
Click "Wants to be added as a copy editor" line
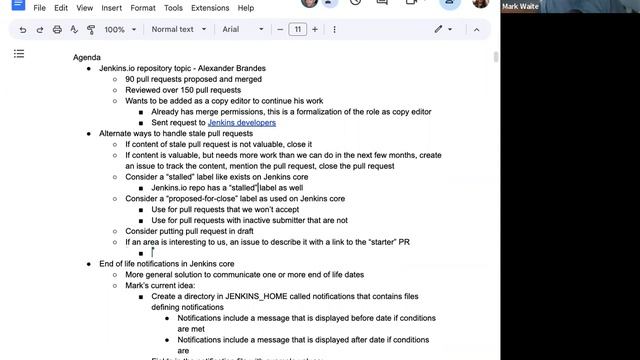pos(224,101)
